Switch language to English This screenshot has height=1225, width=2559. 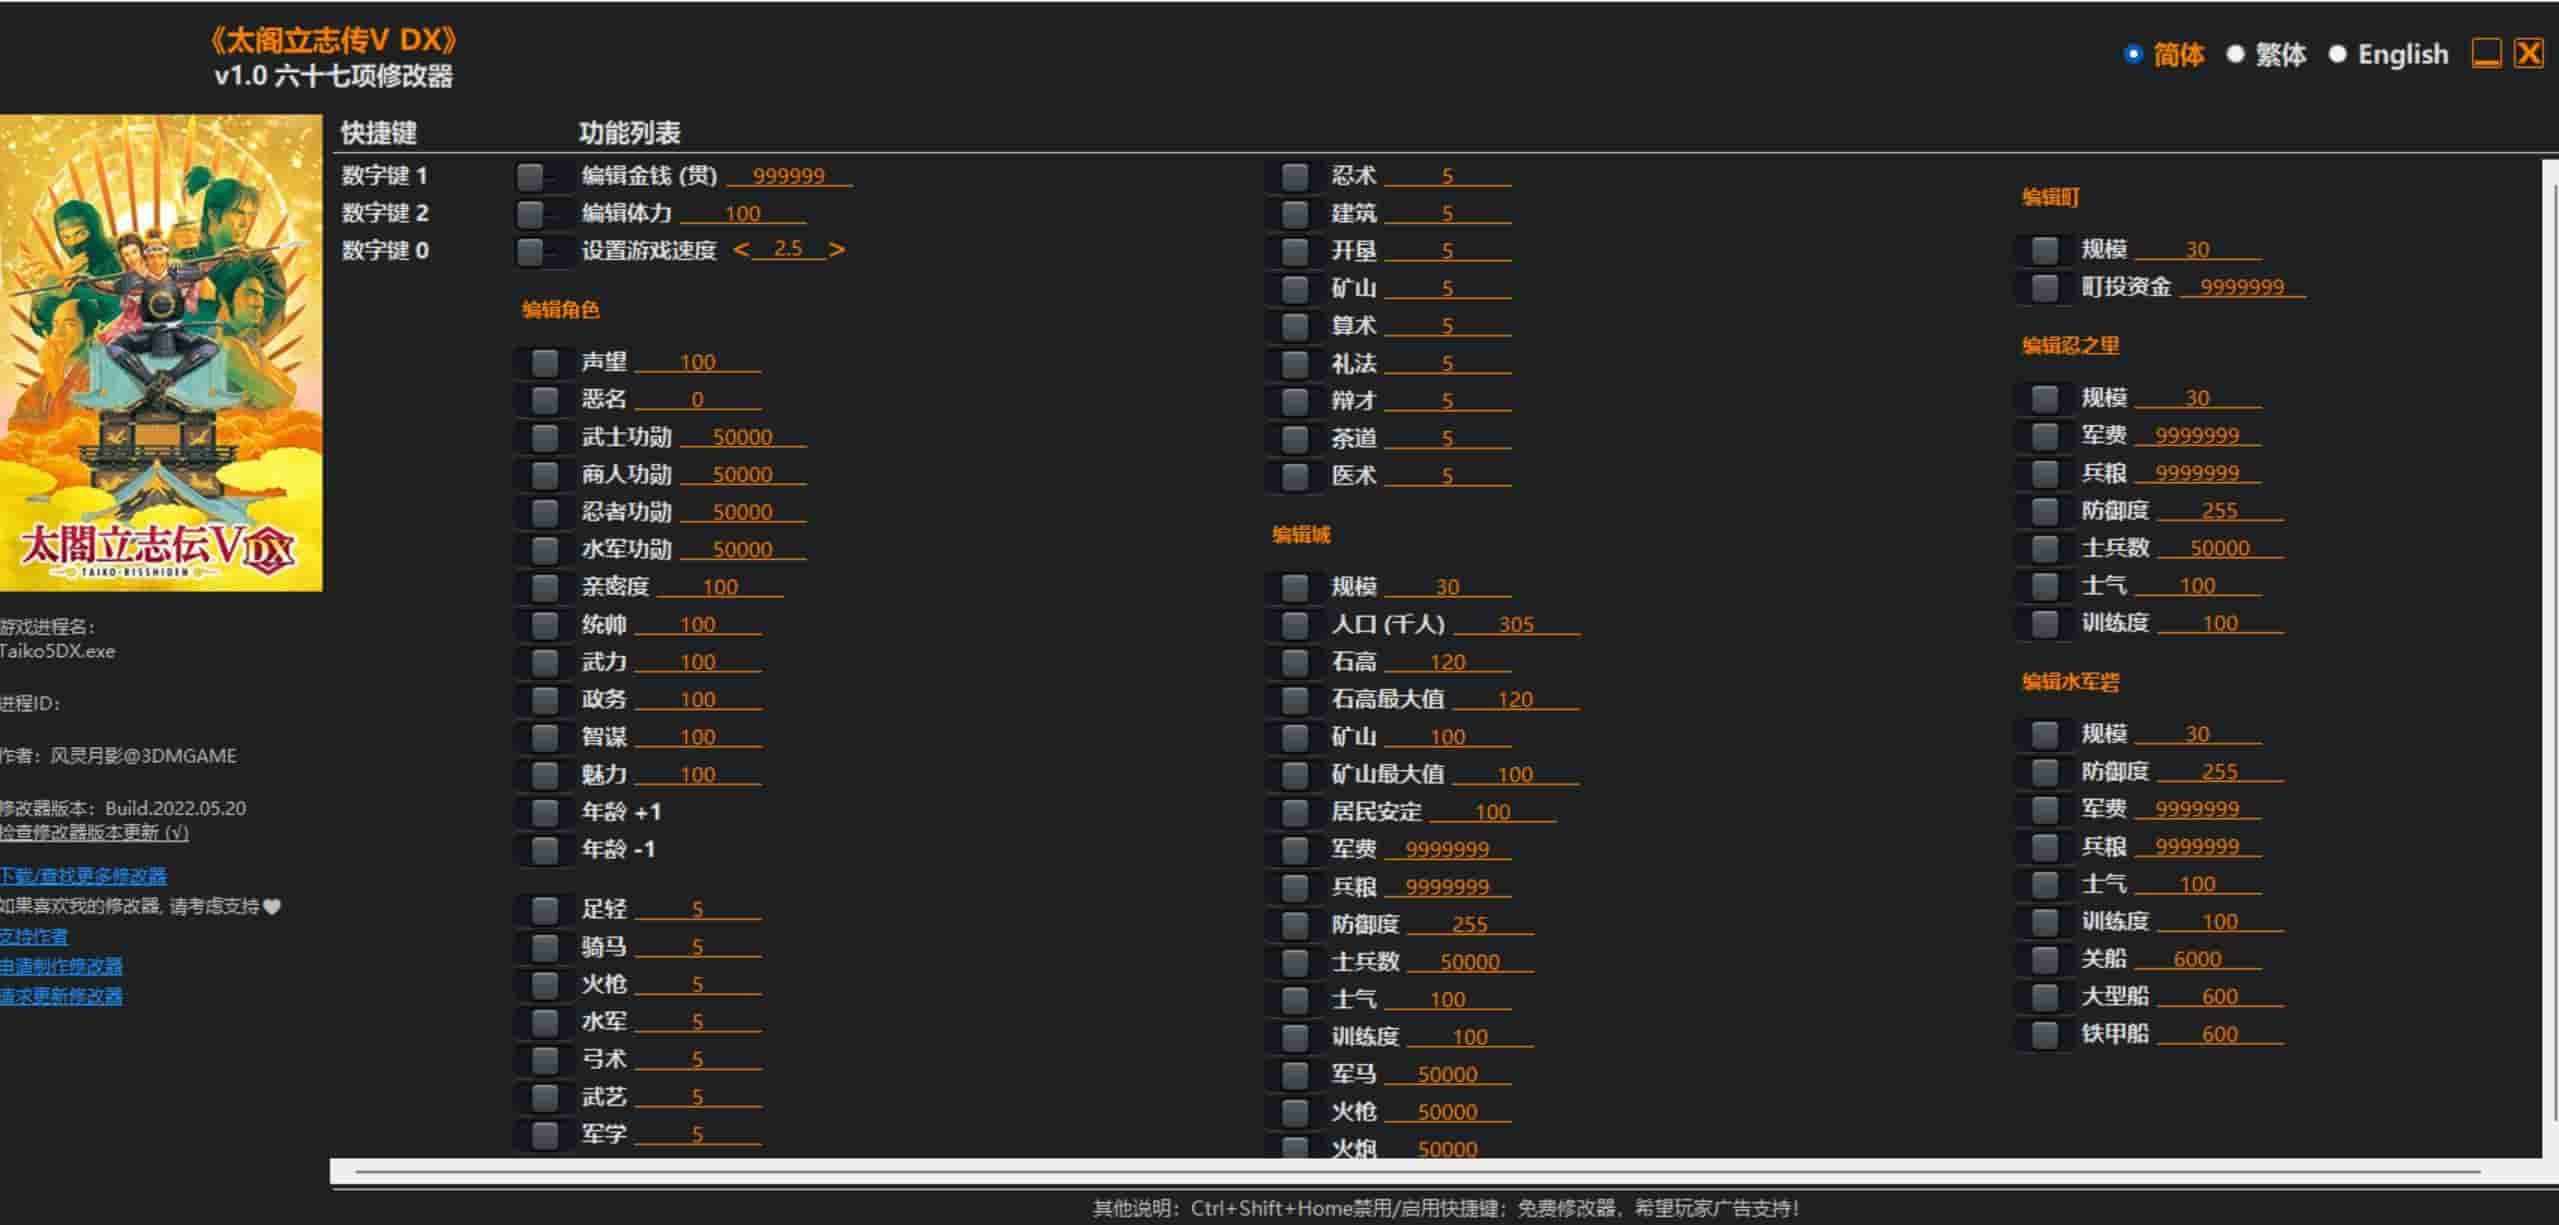pyautogui.click(x=2337, y=55)
